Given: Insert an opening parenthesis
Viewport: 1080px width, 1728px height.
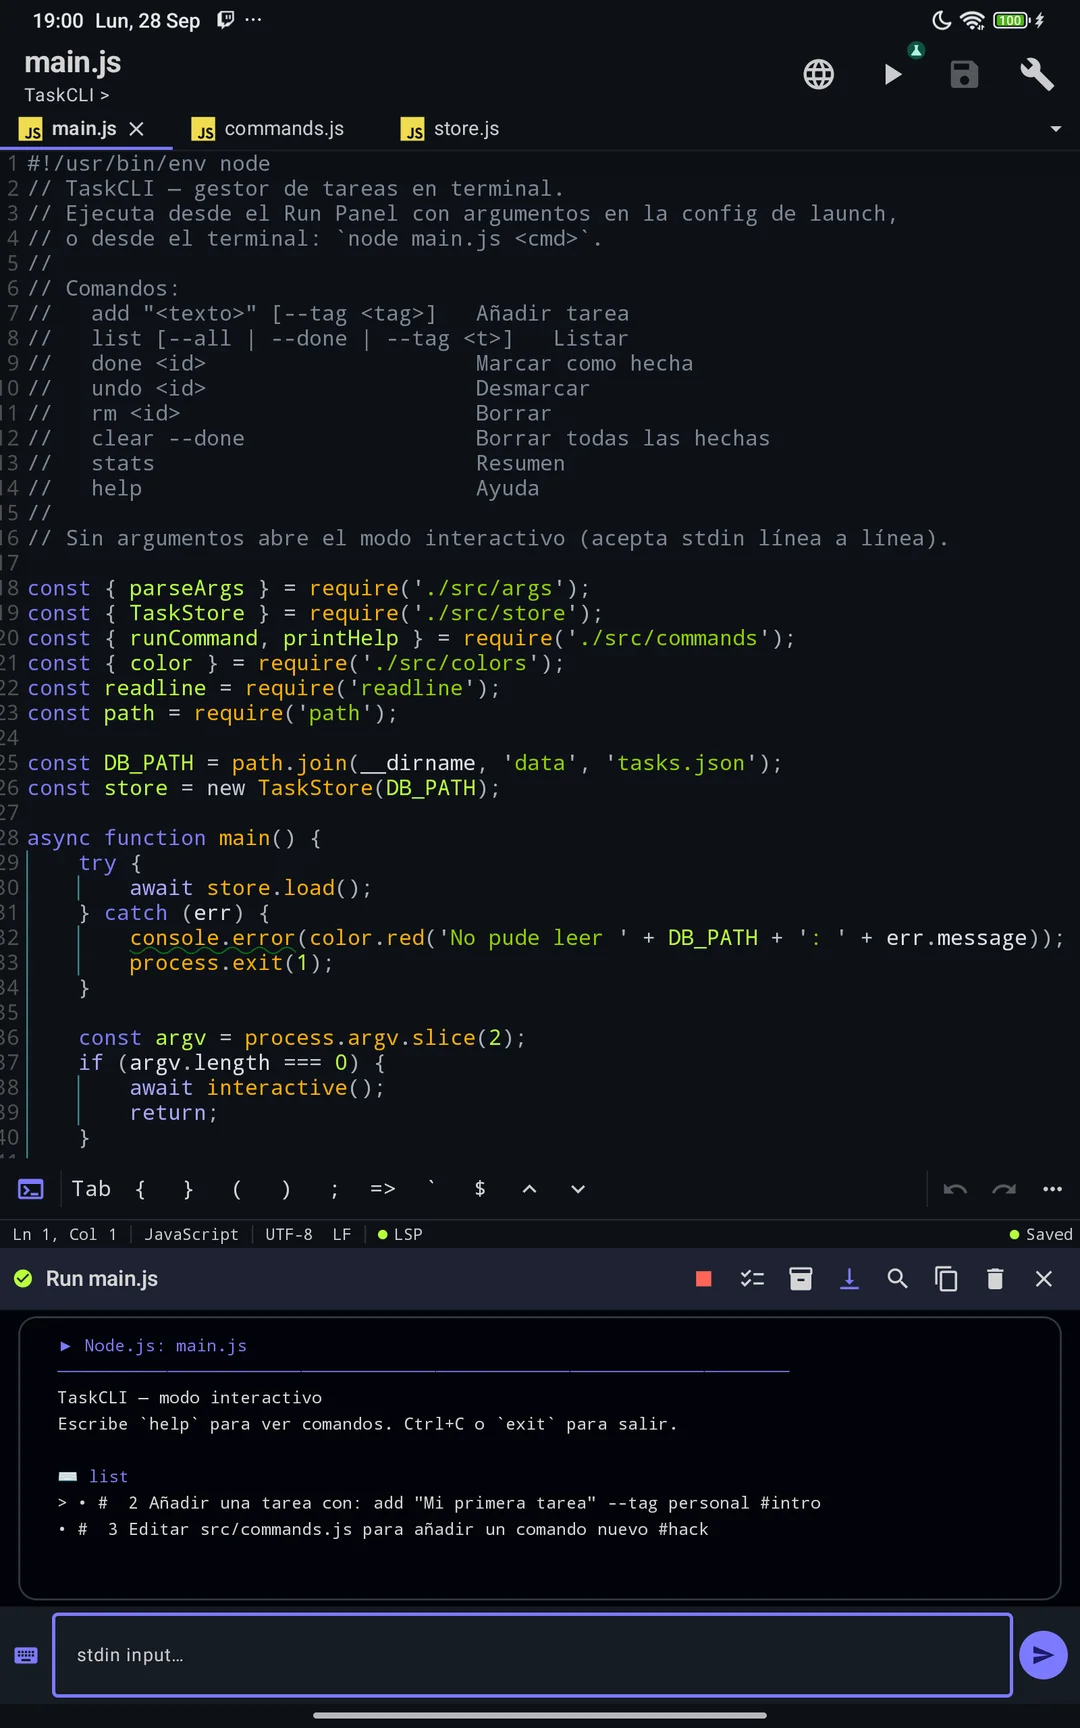Looking at the screenshot, I should click(237, 1189).
